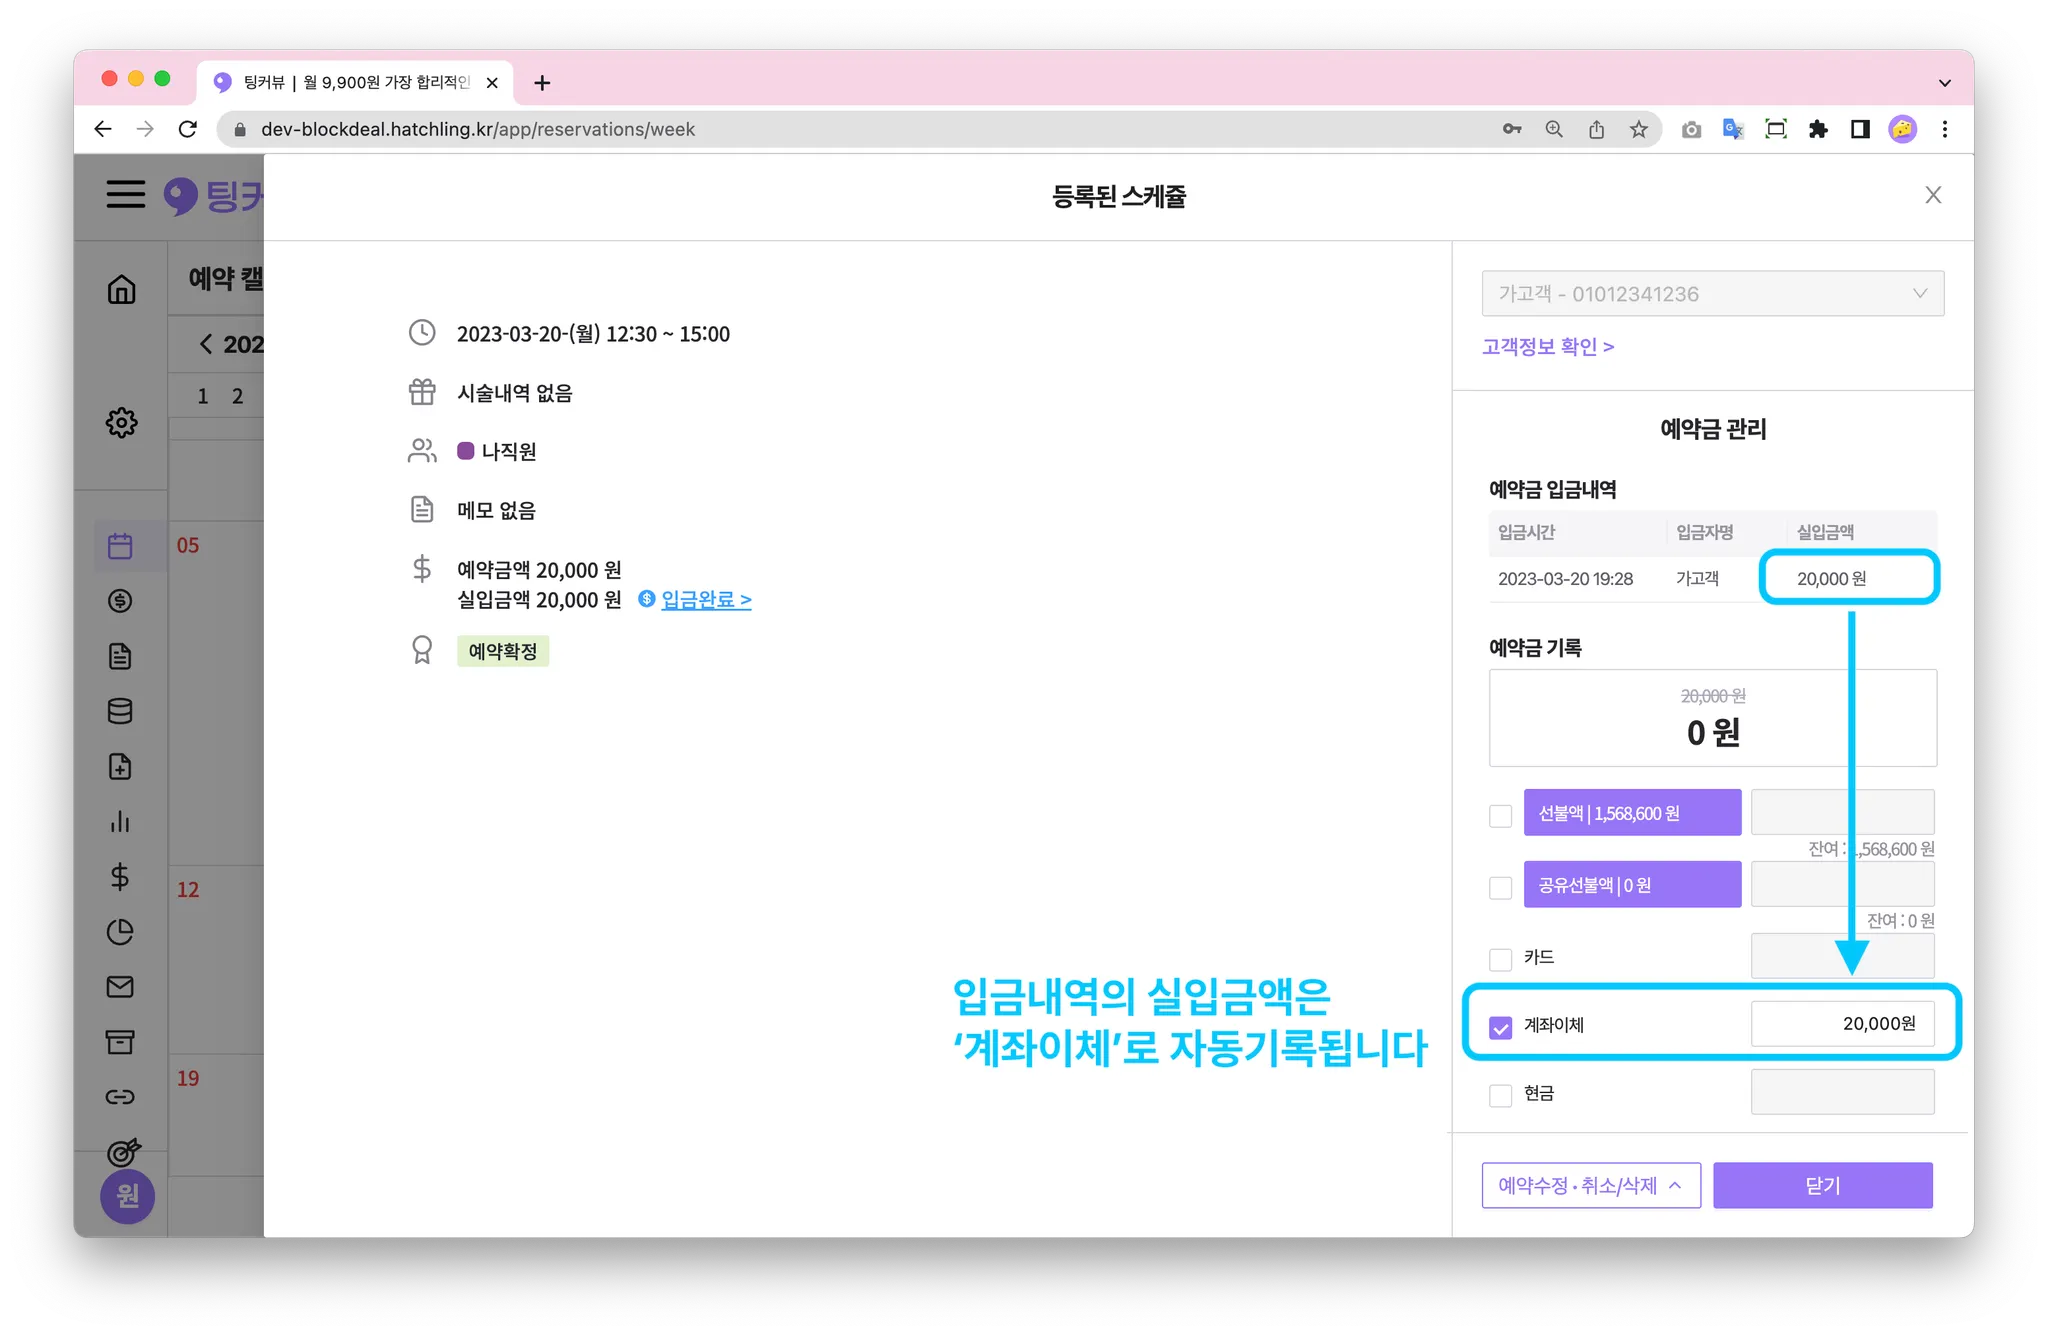Open the customer dropdown 가고객 - 01012341236
Screen dimensions: 2048x1335
pos(1712,294)
